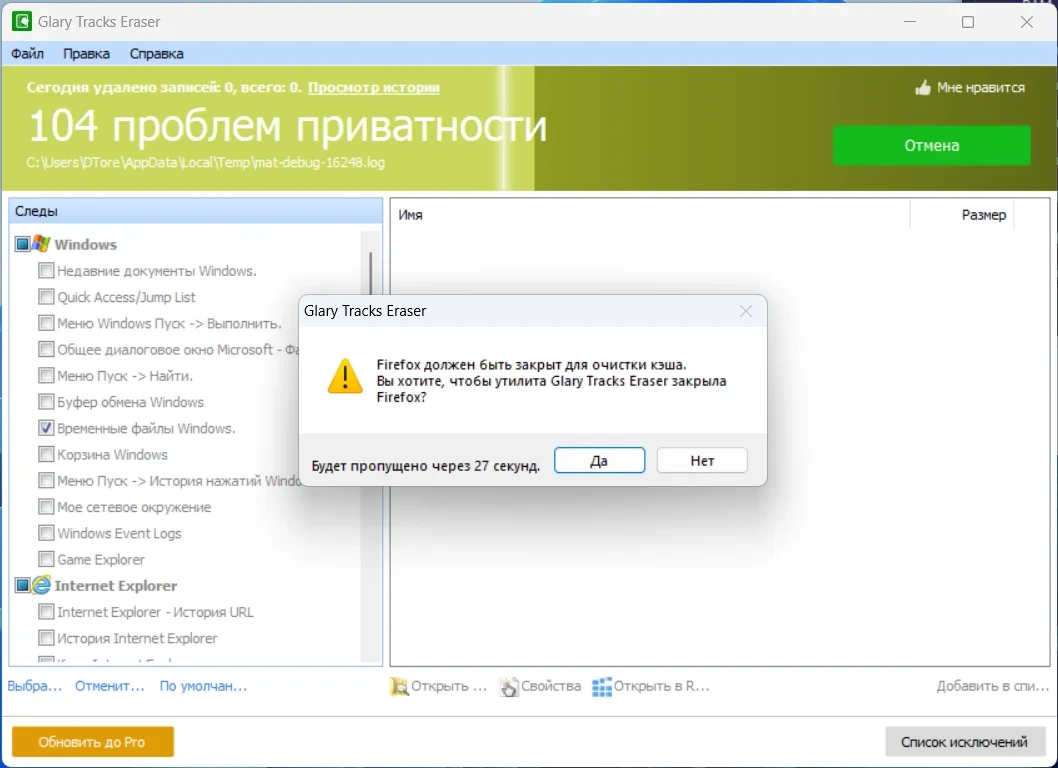
Task: Click the Windows logo icon in tree
Action: 41,244
